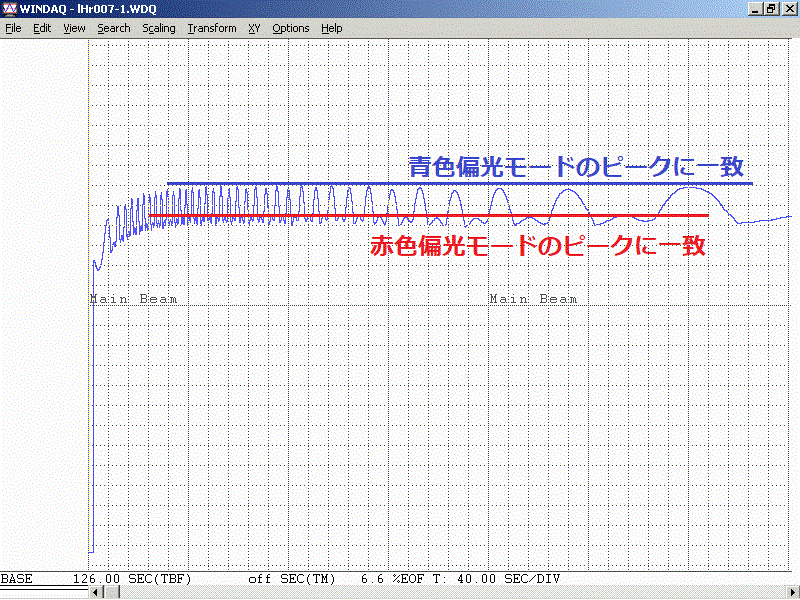Click the 'BASE' status bar entry

point(17,579)
